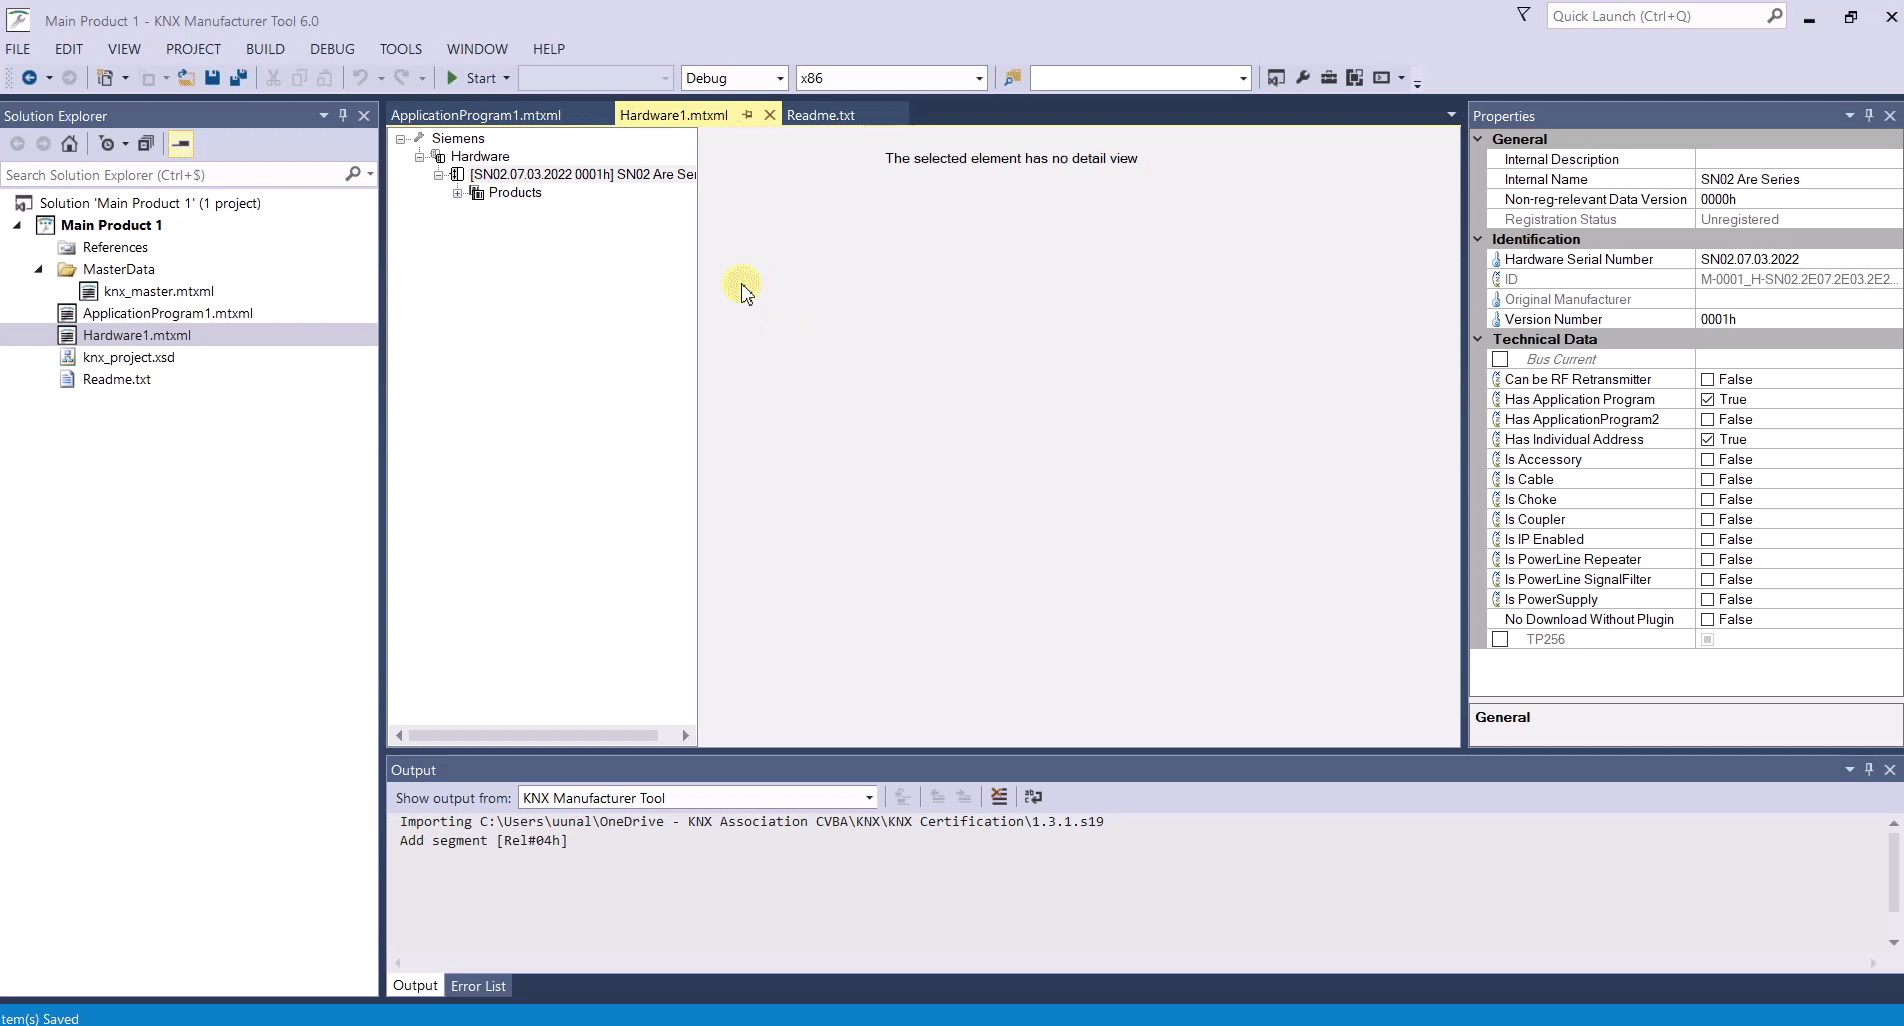The width and height of the screenshot is (1904, 1026).
Task: Collapse the Technical Data section
Action: [1478, 339]
